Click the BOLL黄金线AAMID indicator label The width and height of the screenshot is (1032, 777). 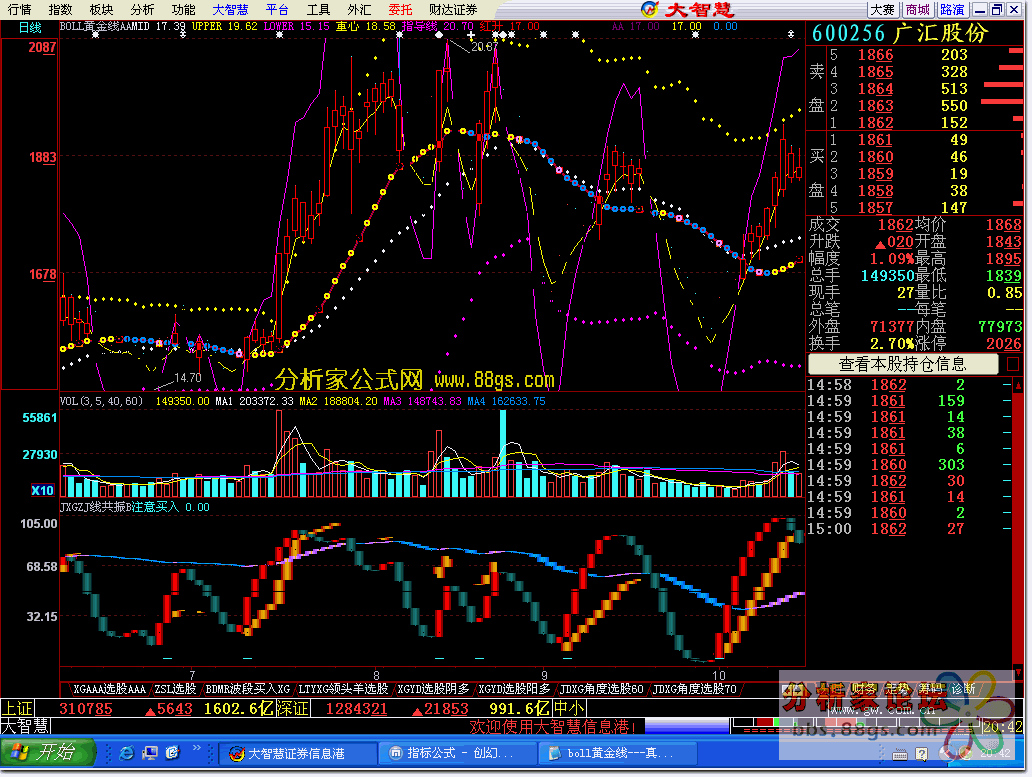point(105,26)
